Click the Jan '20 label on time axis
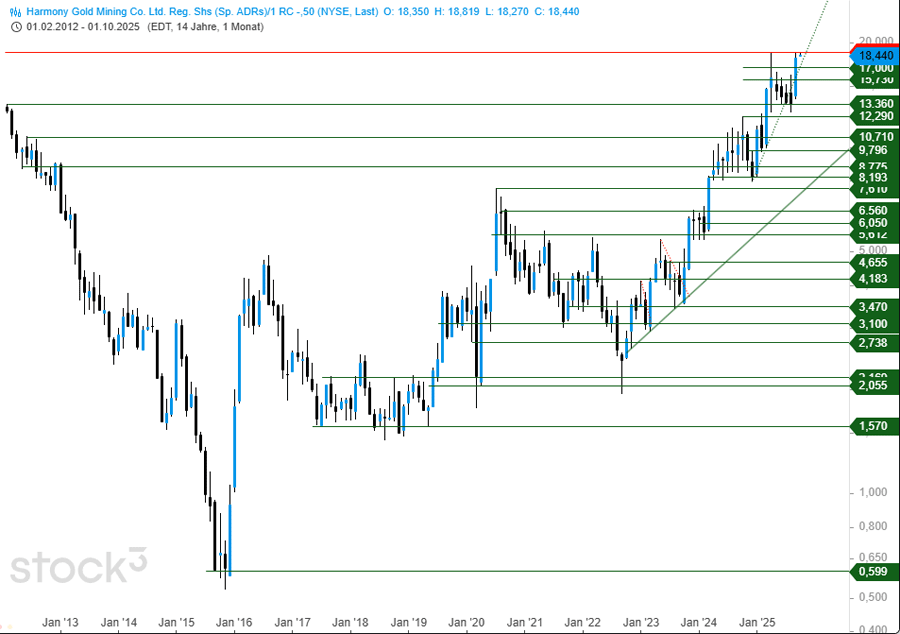Screen dimensions: 900x634 coord(468,621)
